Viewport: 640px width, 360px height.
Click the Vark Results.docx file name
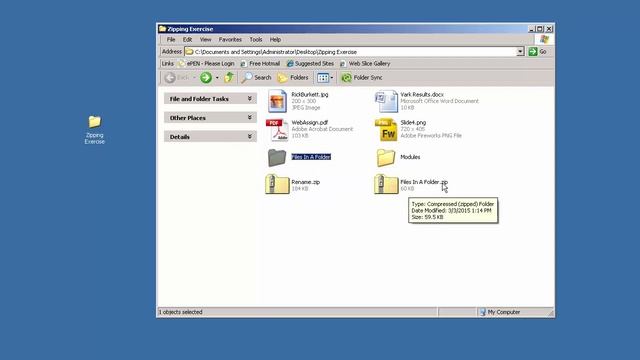tap(422, 94)
